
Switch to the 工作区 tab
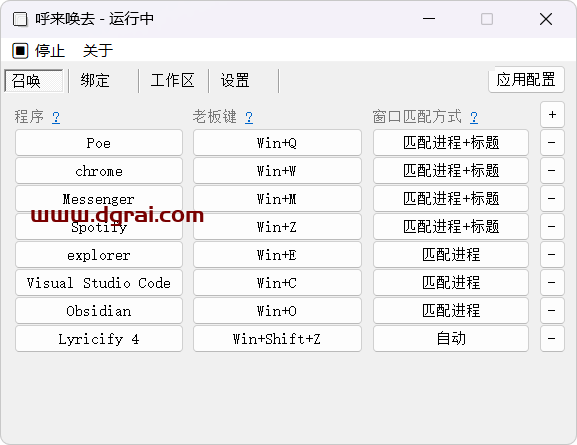click(172, 81)
